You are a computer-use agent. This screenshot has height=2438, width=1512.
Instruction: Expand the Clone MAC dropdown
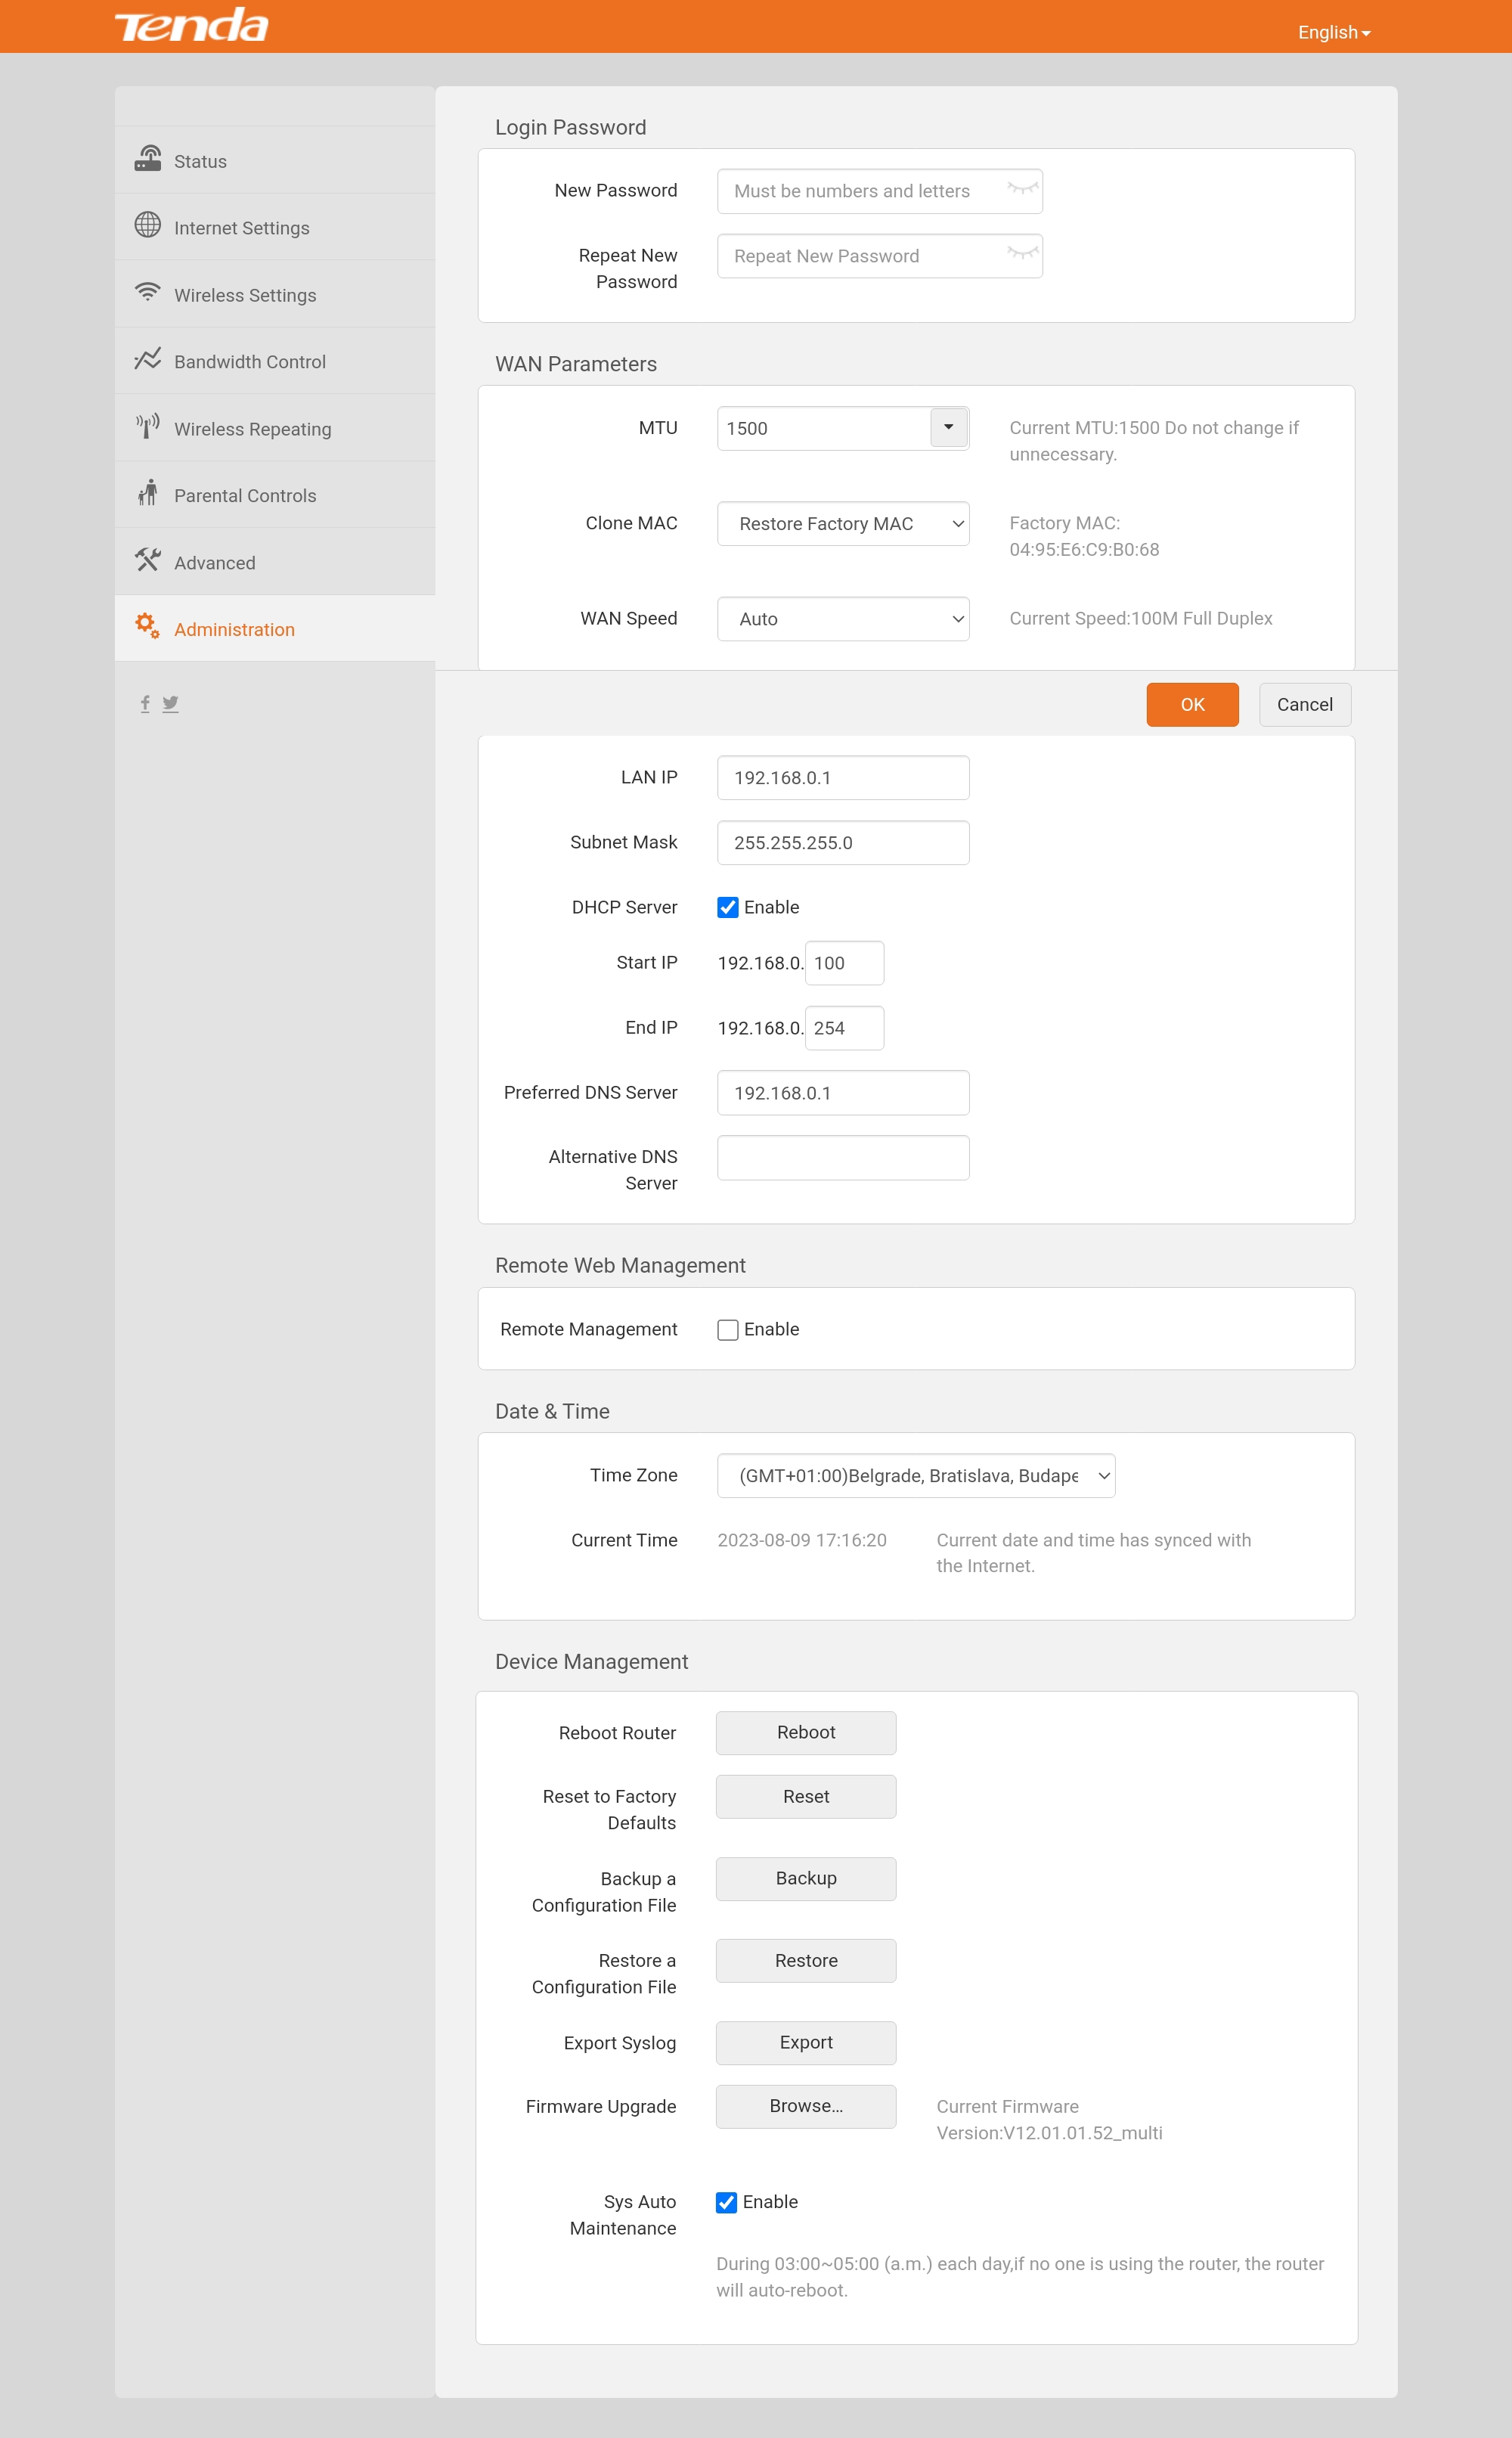(x=843, y=523)
